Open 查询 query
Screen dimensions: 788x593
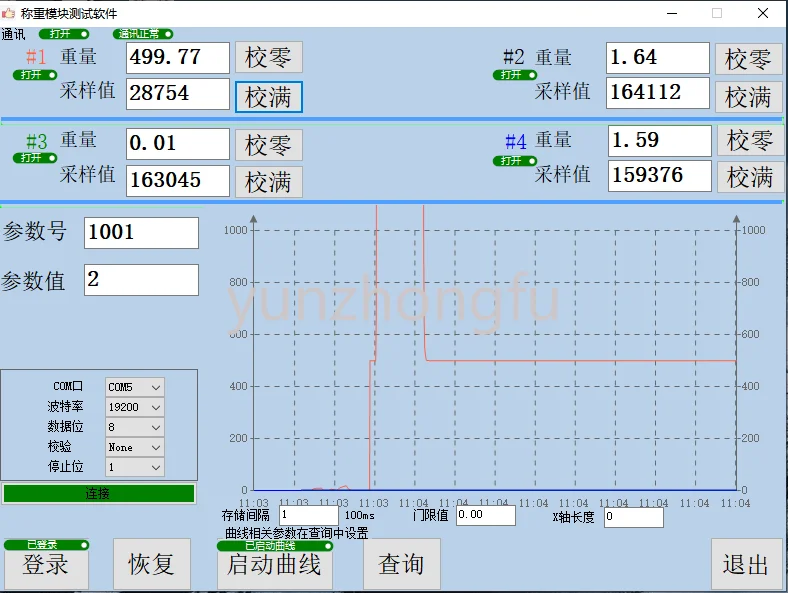[401, 565]
